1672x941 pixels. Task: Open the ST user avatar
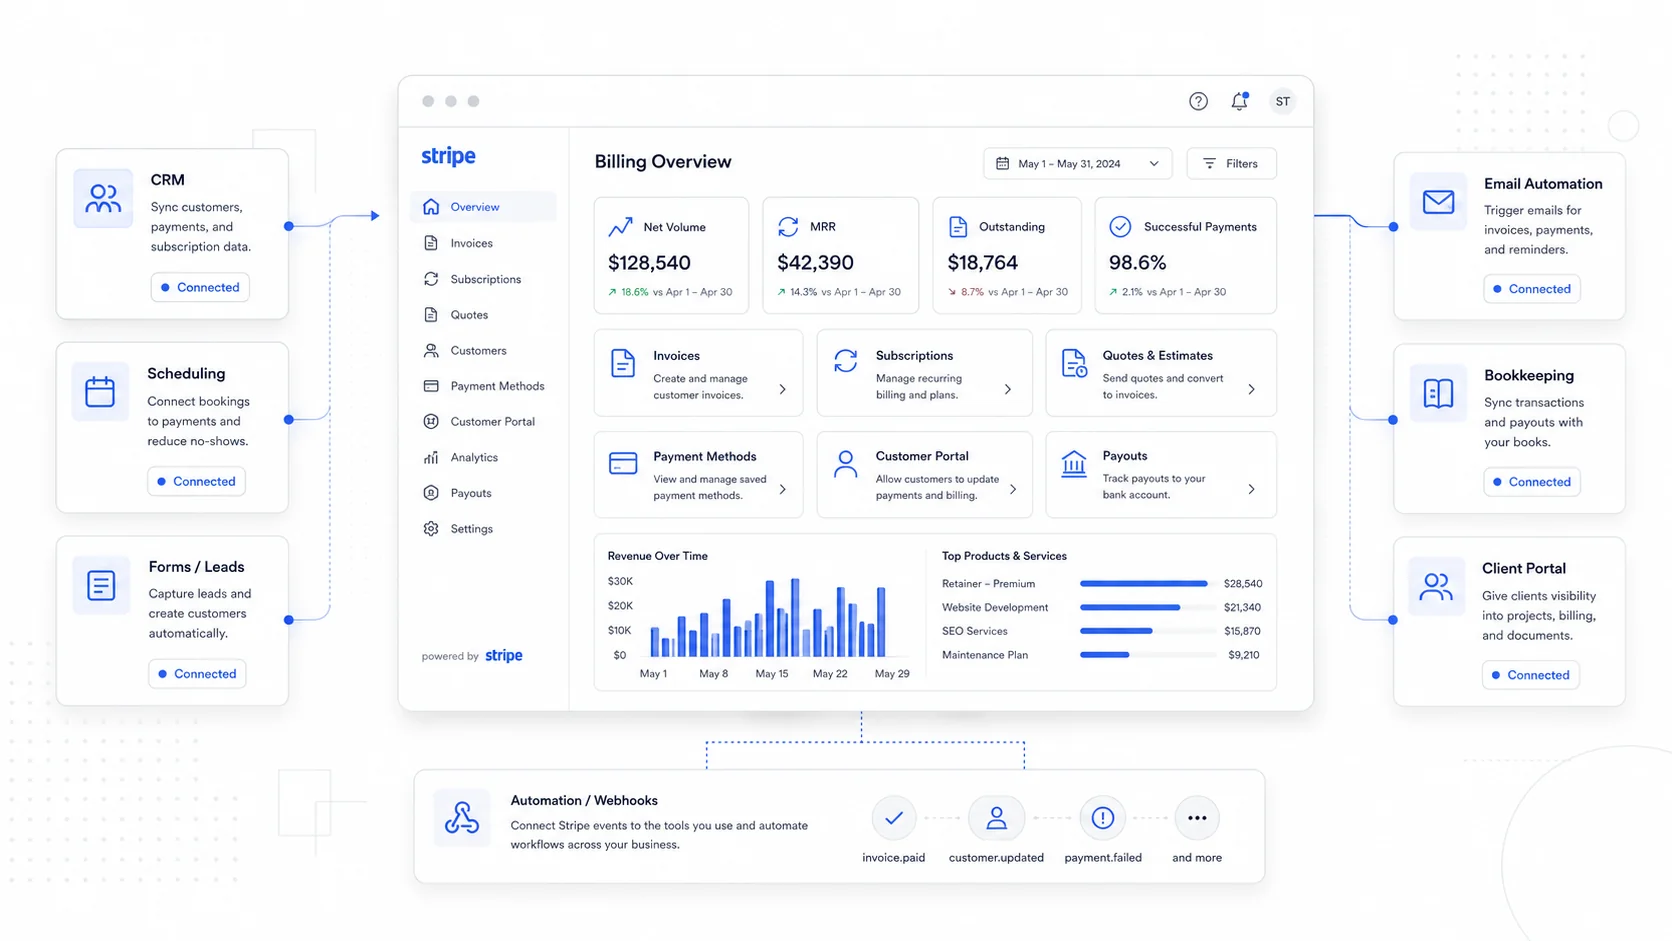1282,101
